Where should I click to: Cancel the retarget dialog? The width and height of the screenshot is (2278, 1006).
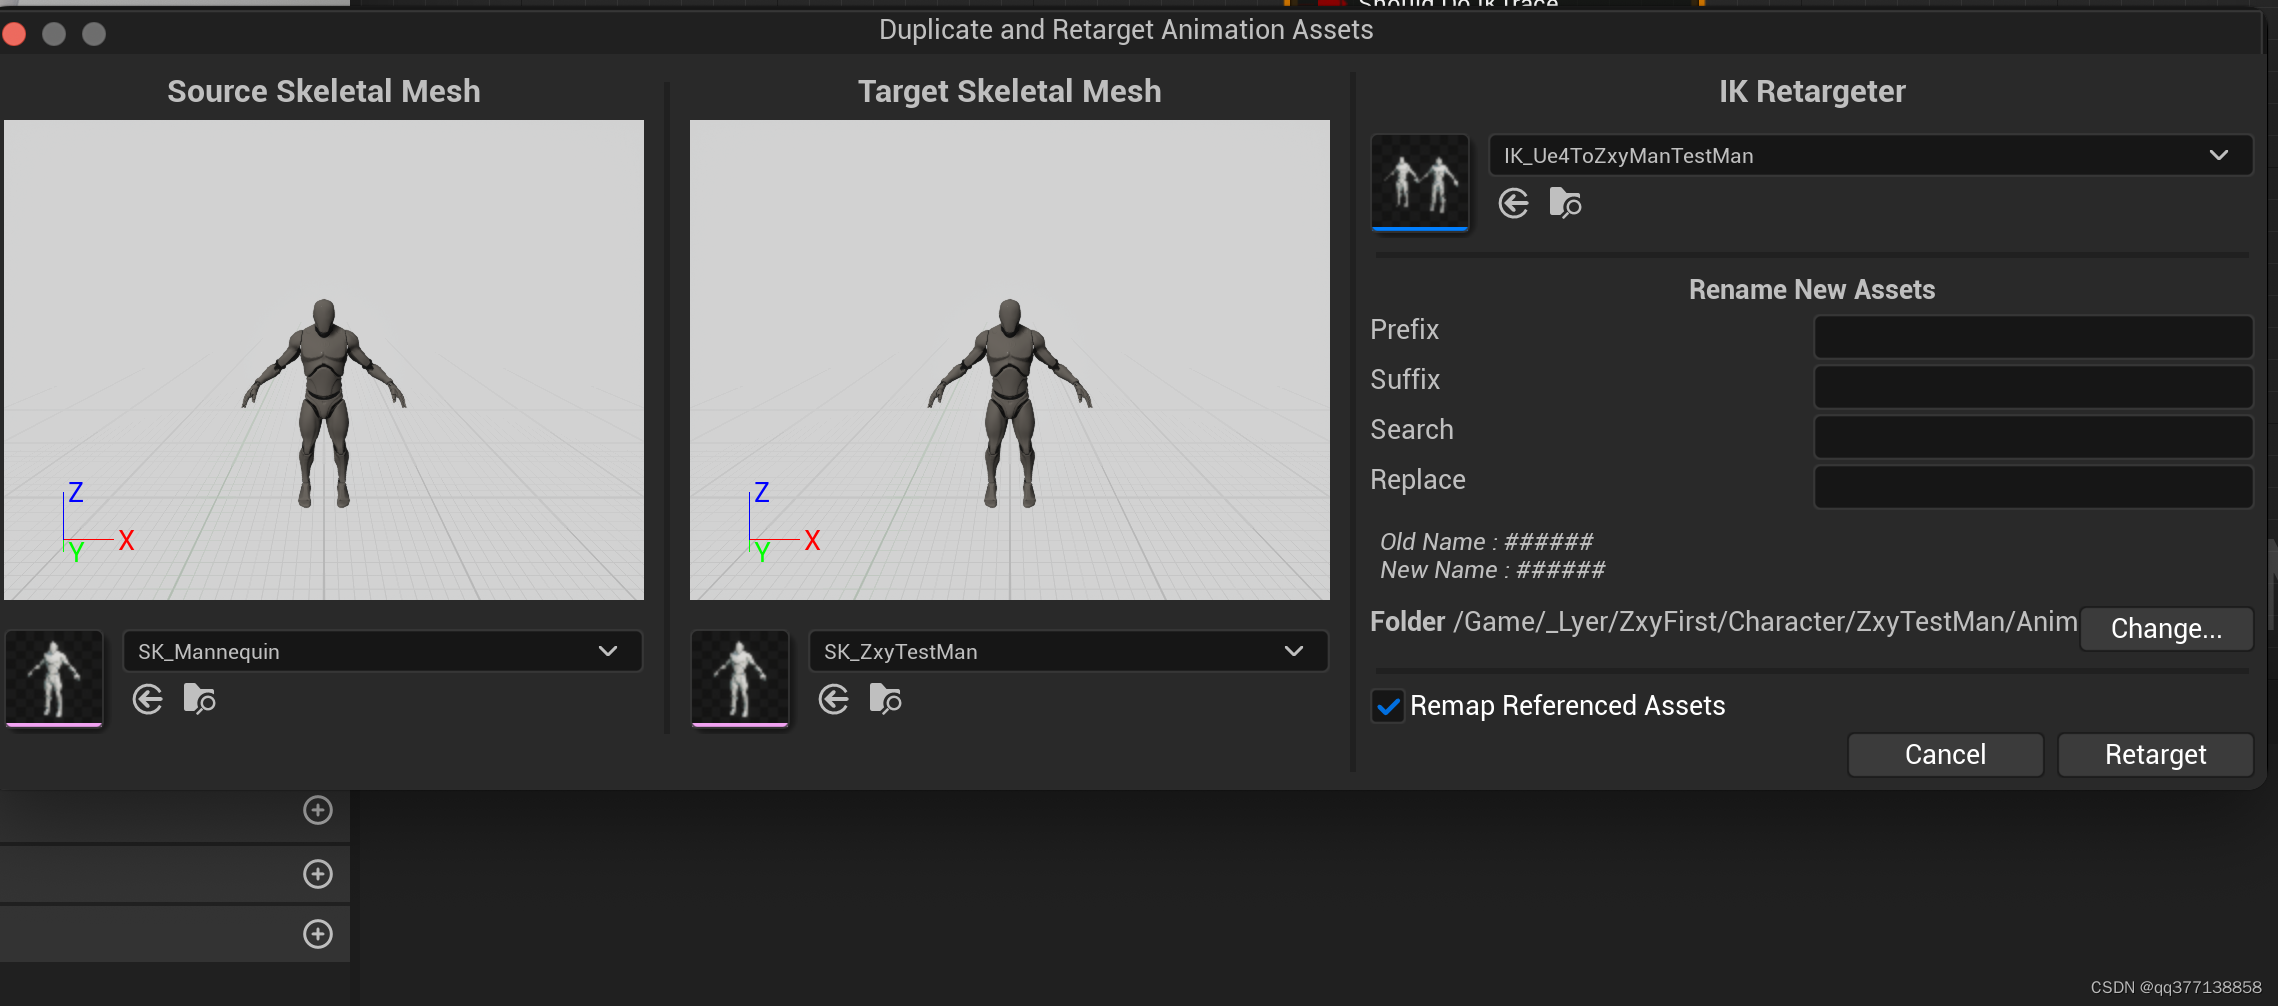(1945, 754)
